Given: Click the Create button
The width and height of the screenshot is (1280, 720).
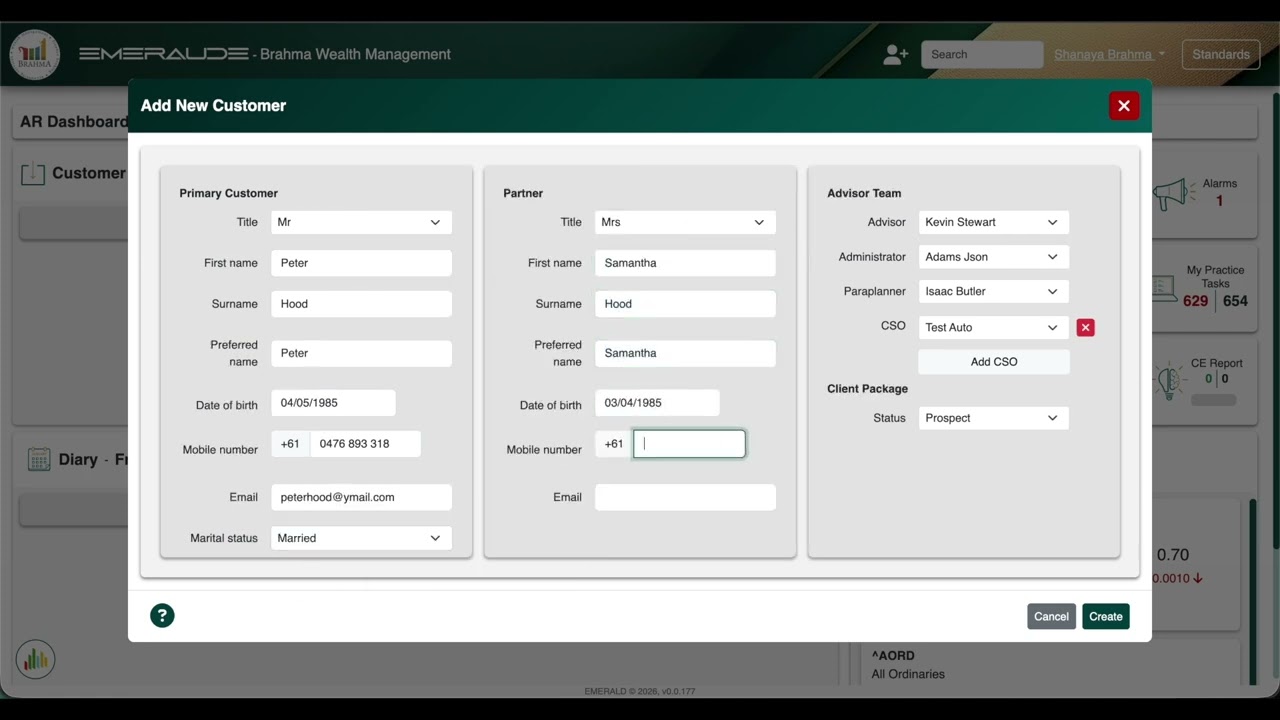Looking at the screenshot, I should point(1106,616).
